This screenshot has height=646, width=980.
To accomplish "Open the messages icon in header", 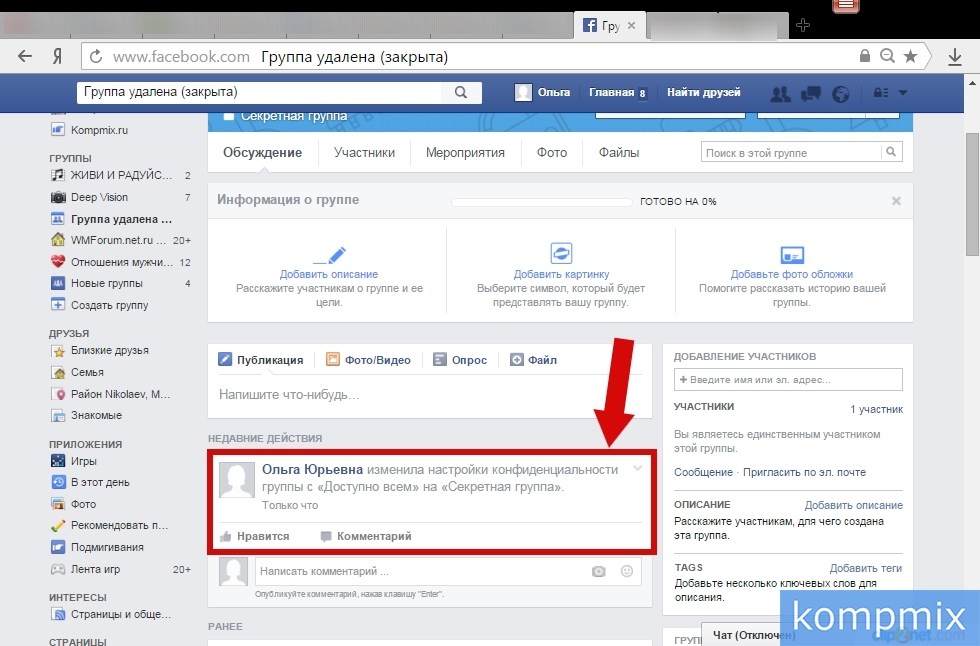I will point(811,93).
